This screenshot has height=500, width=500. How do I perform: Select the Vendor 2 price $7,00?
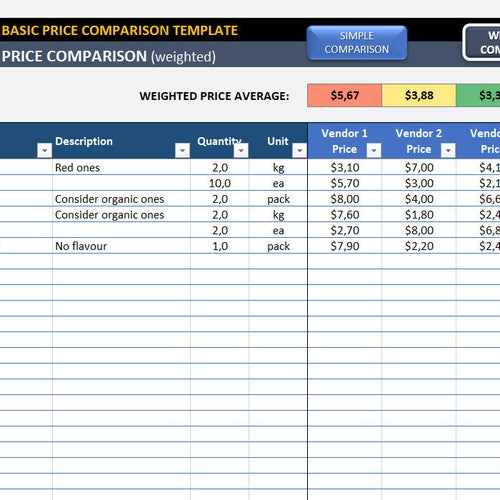click(419, 167)
